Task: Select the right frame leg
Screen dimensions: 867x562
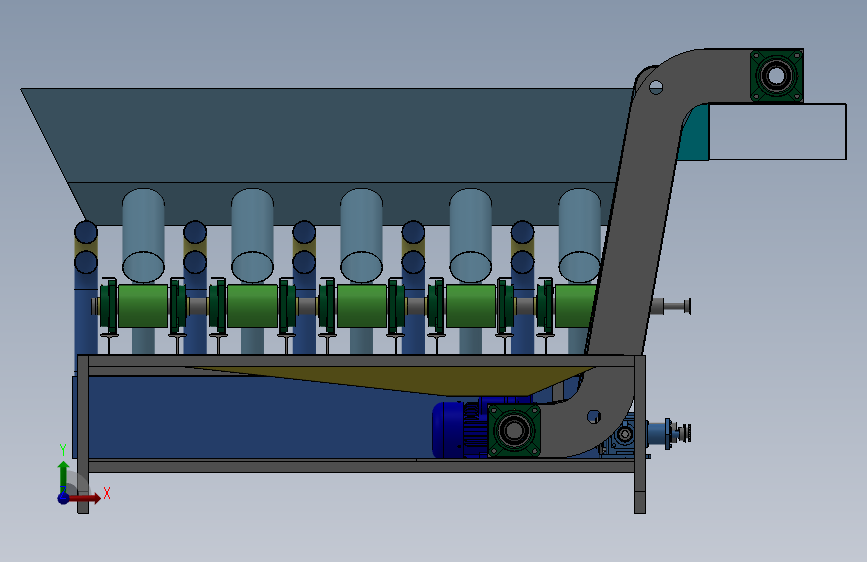Action: coord(640,434)
